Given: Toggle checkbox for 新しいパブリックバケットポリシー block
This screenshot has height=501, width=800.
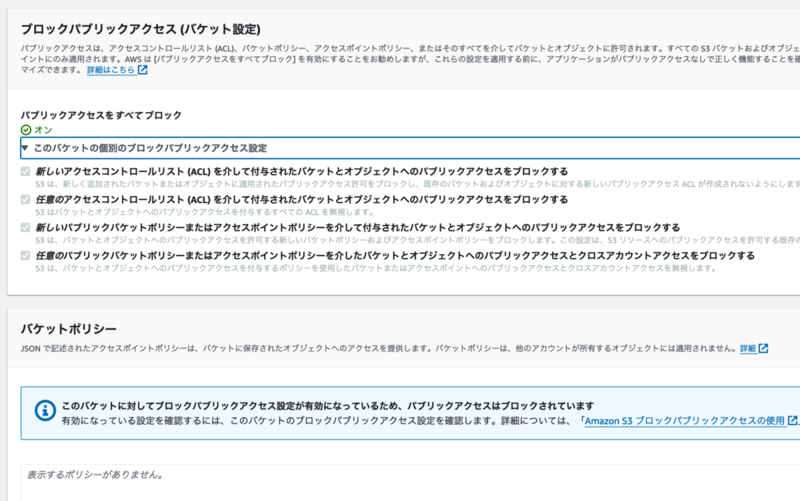Looking at the screenshot, I should (x=26, y=228).
